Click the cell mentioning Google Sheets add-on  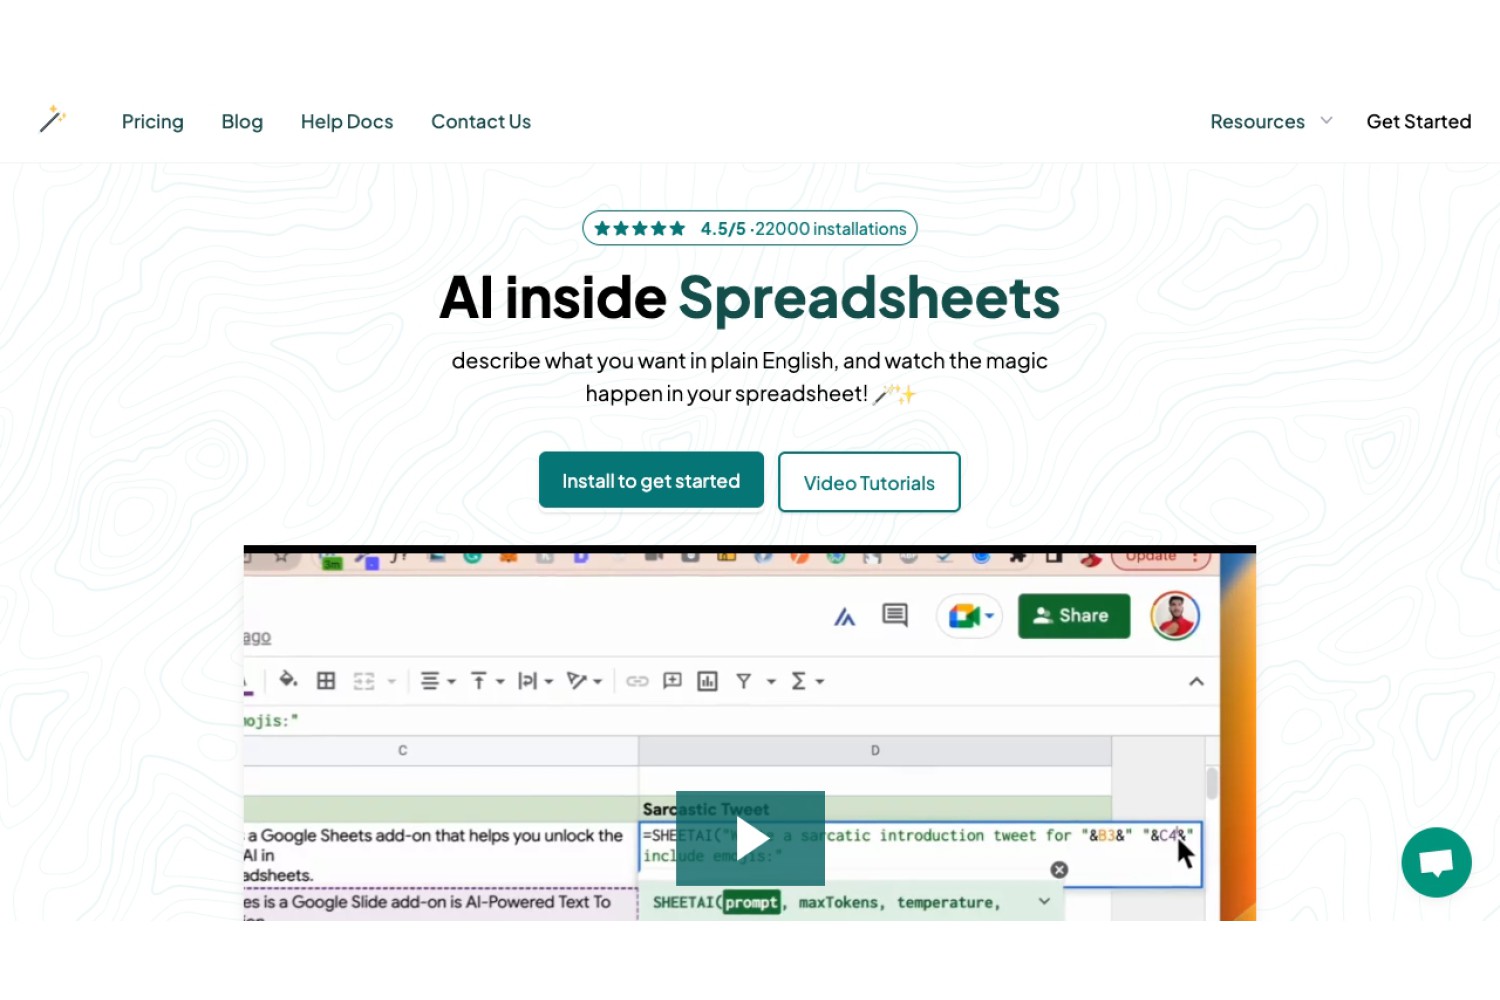pyautogui.click(x=441, y=855)
